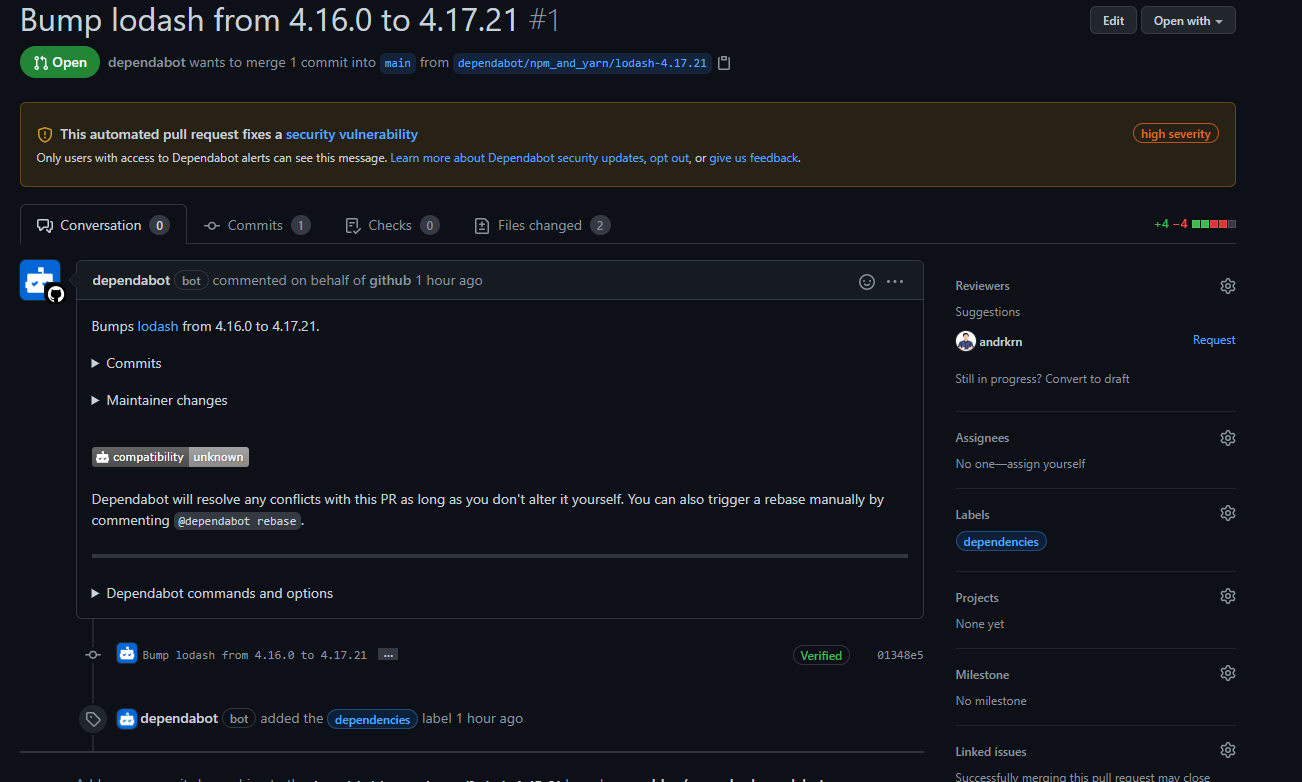
Task: Switch to the Files changed tab
Action: click(x=541, y=225)
